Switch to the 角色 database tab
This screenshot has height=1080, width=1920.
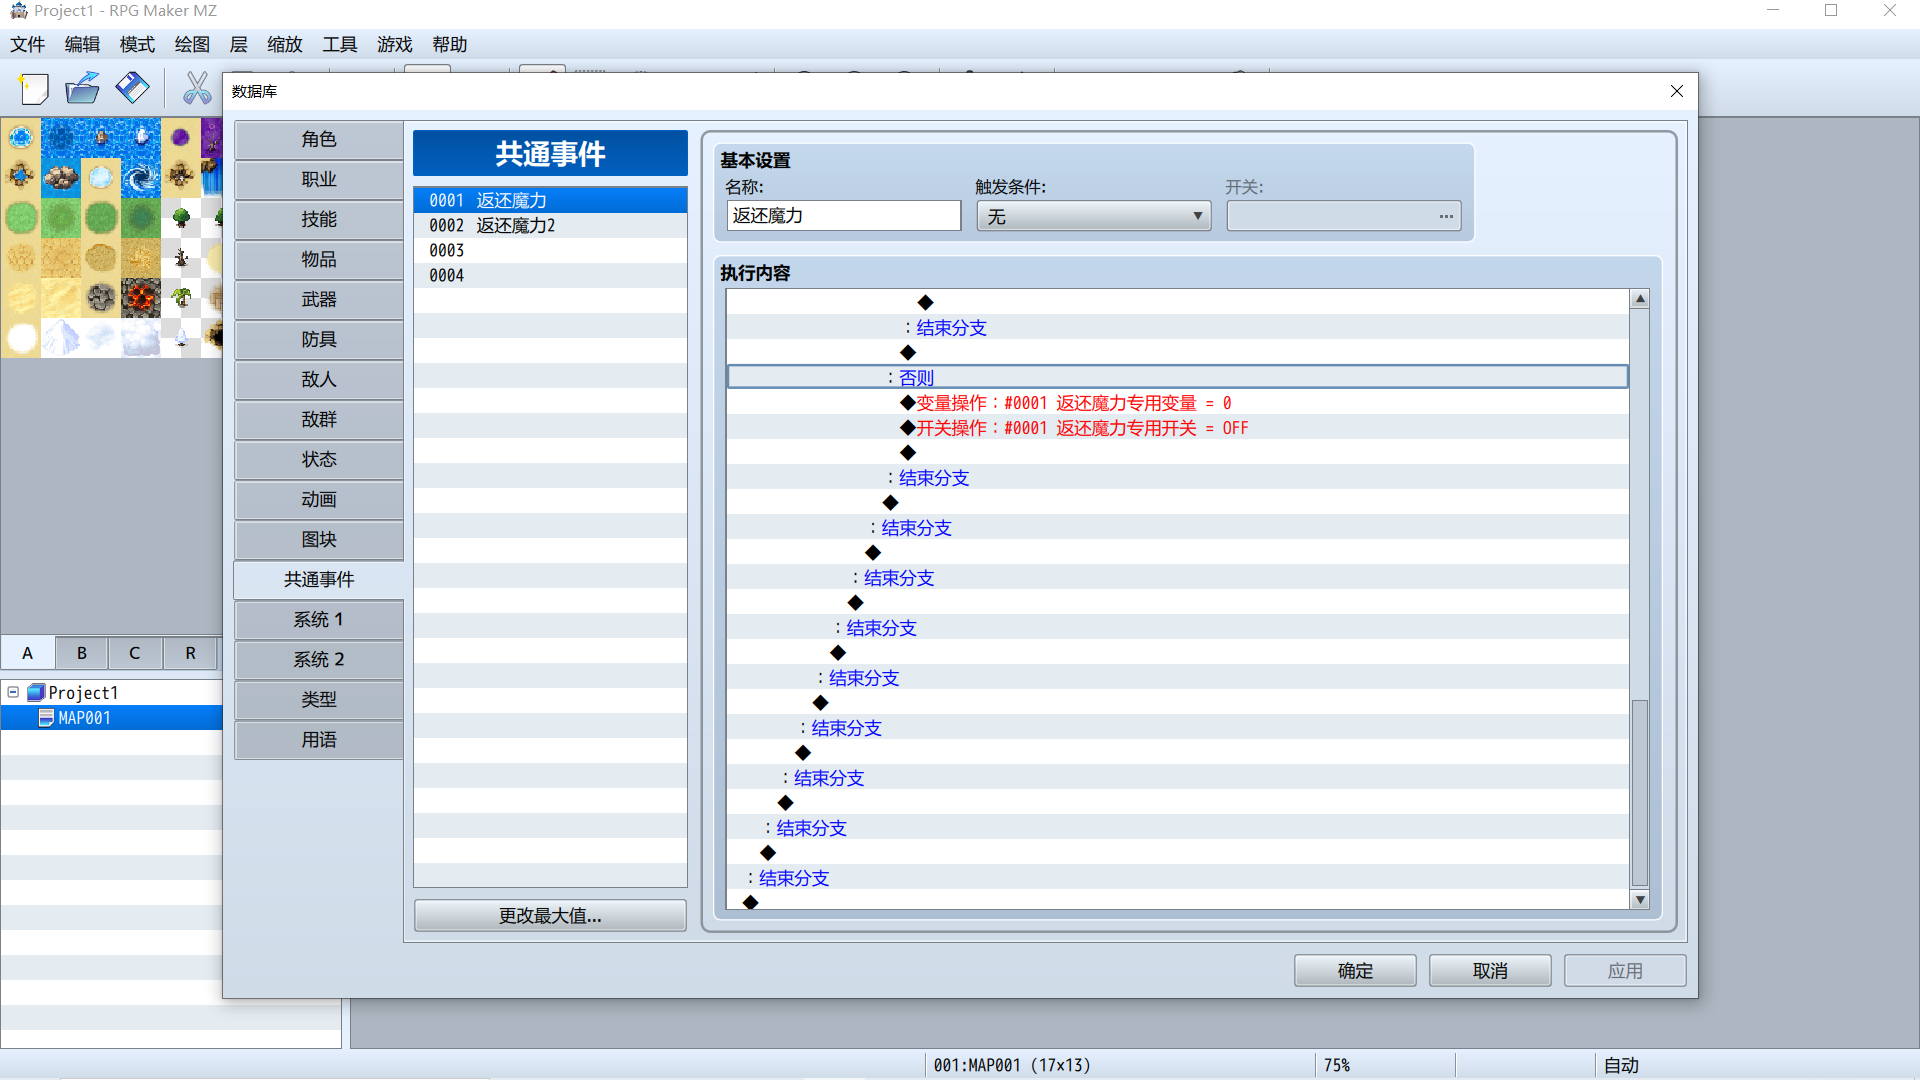(319, 140)
